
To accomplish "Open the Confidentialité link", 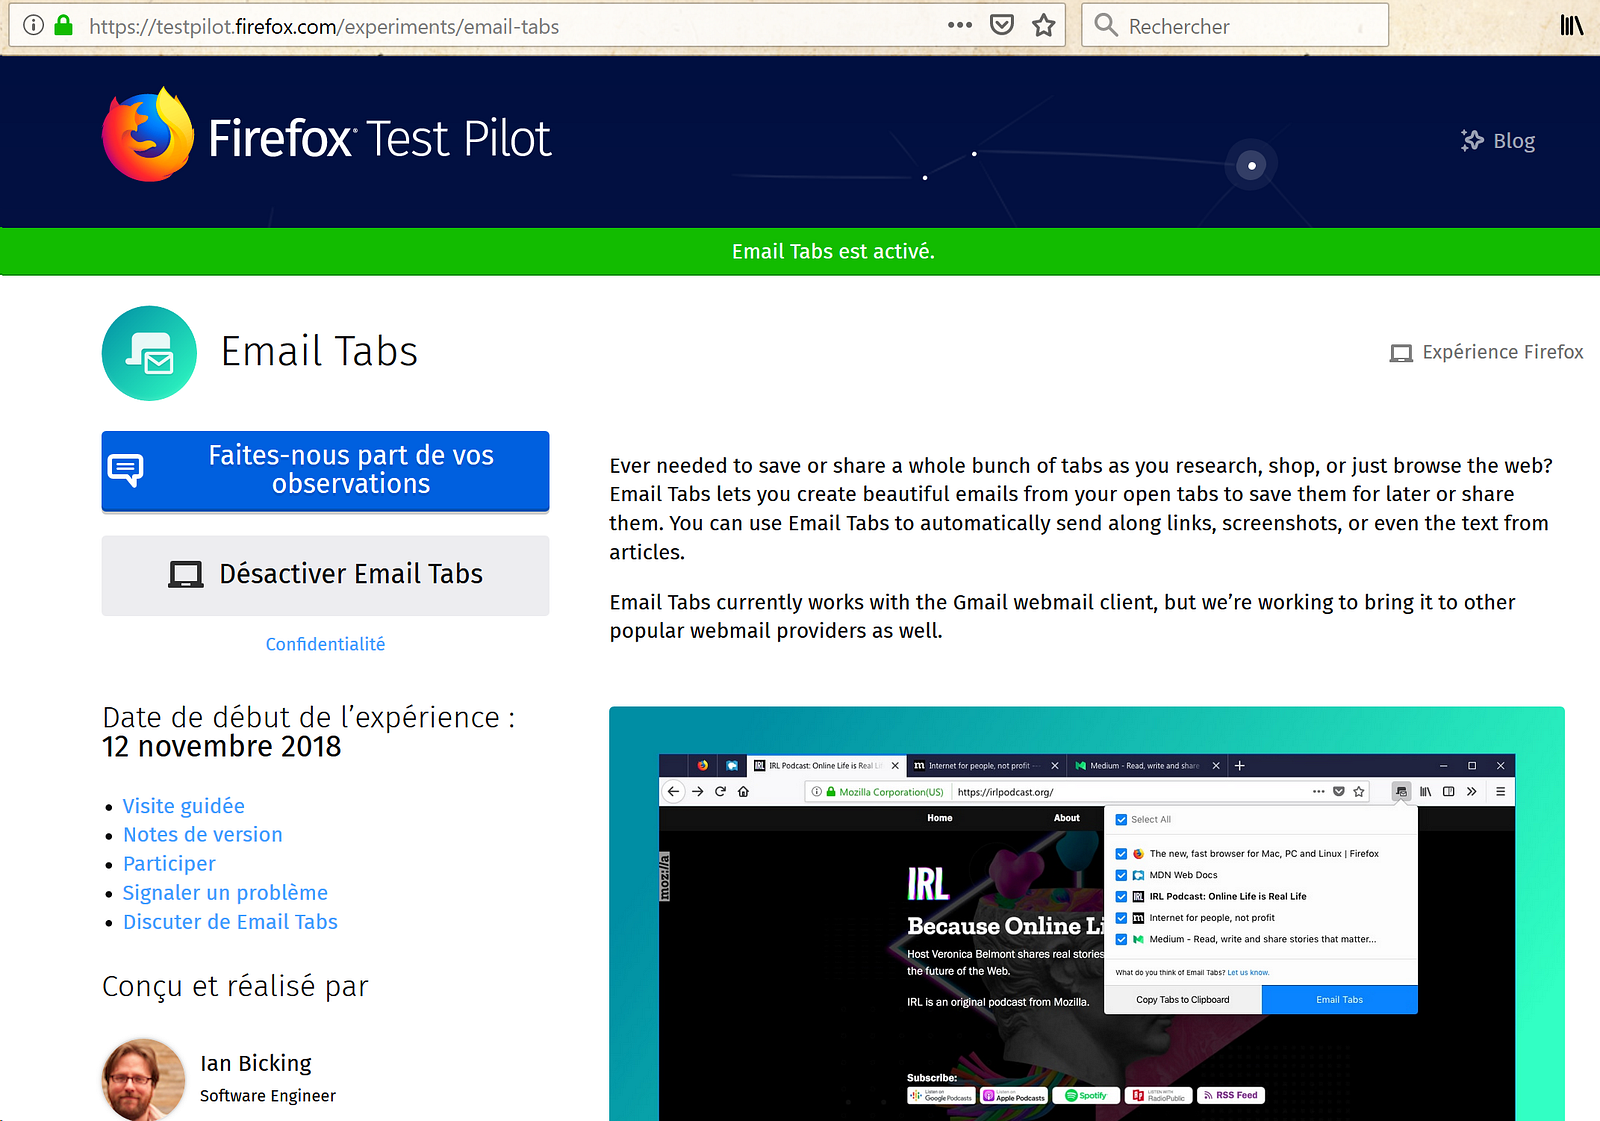I will pos(325,644).
